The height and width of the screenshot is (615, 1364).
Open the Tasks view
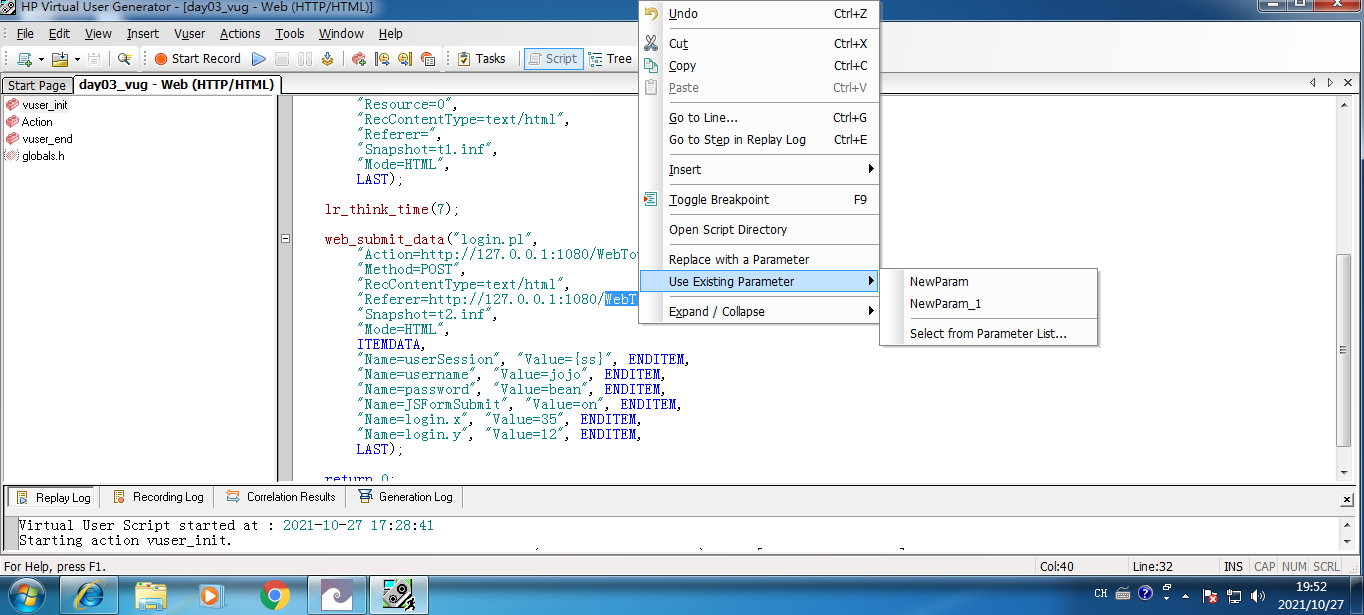481,59
